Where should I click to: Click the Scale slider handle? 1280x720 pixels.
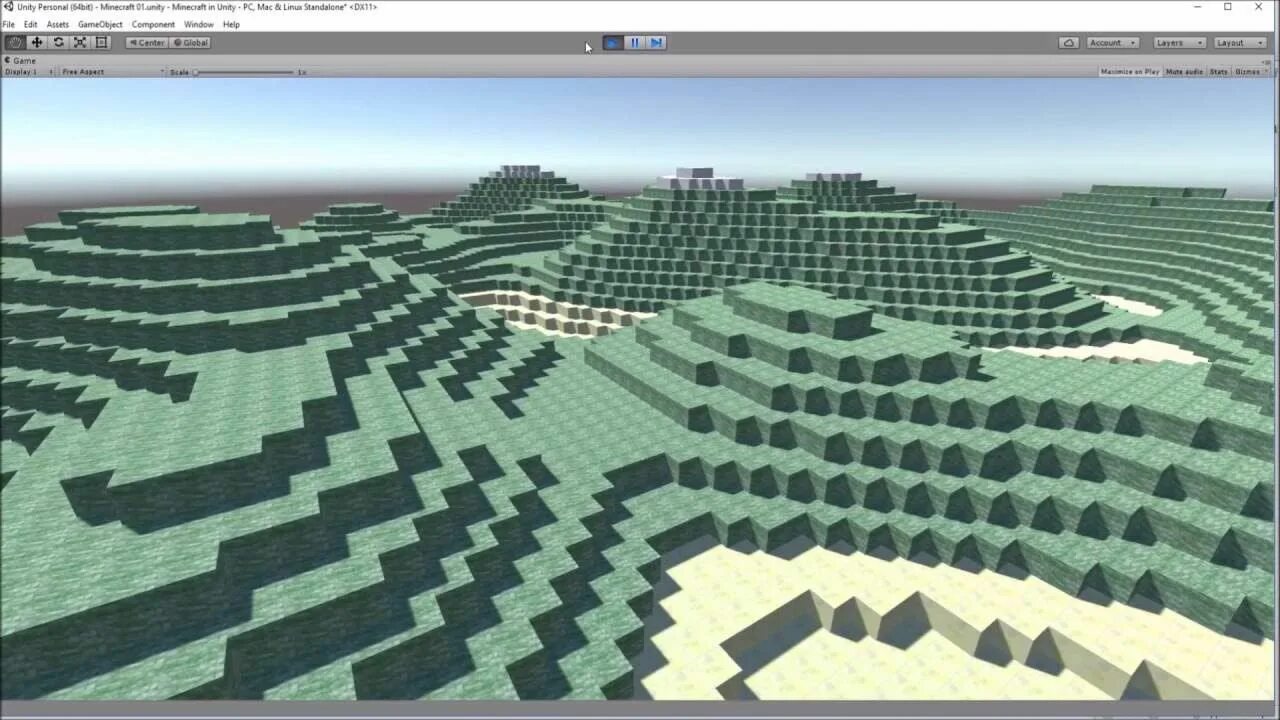pyautogui.click(x=195, y=72)
